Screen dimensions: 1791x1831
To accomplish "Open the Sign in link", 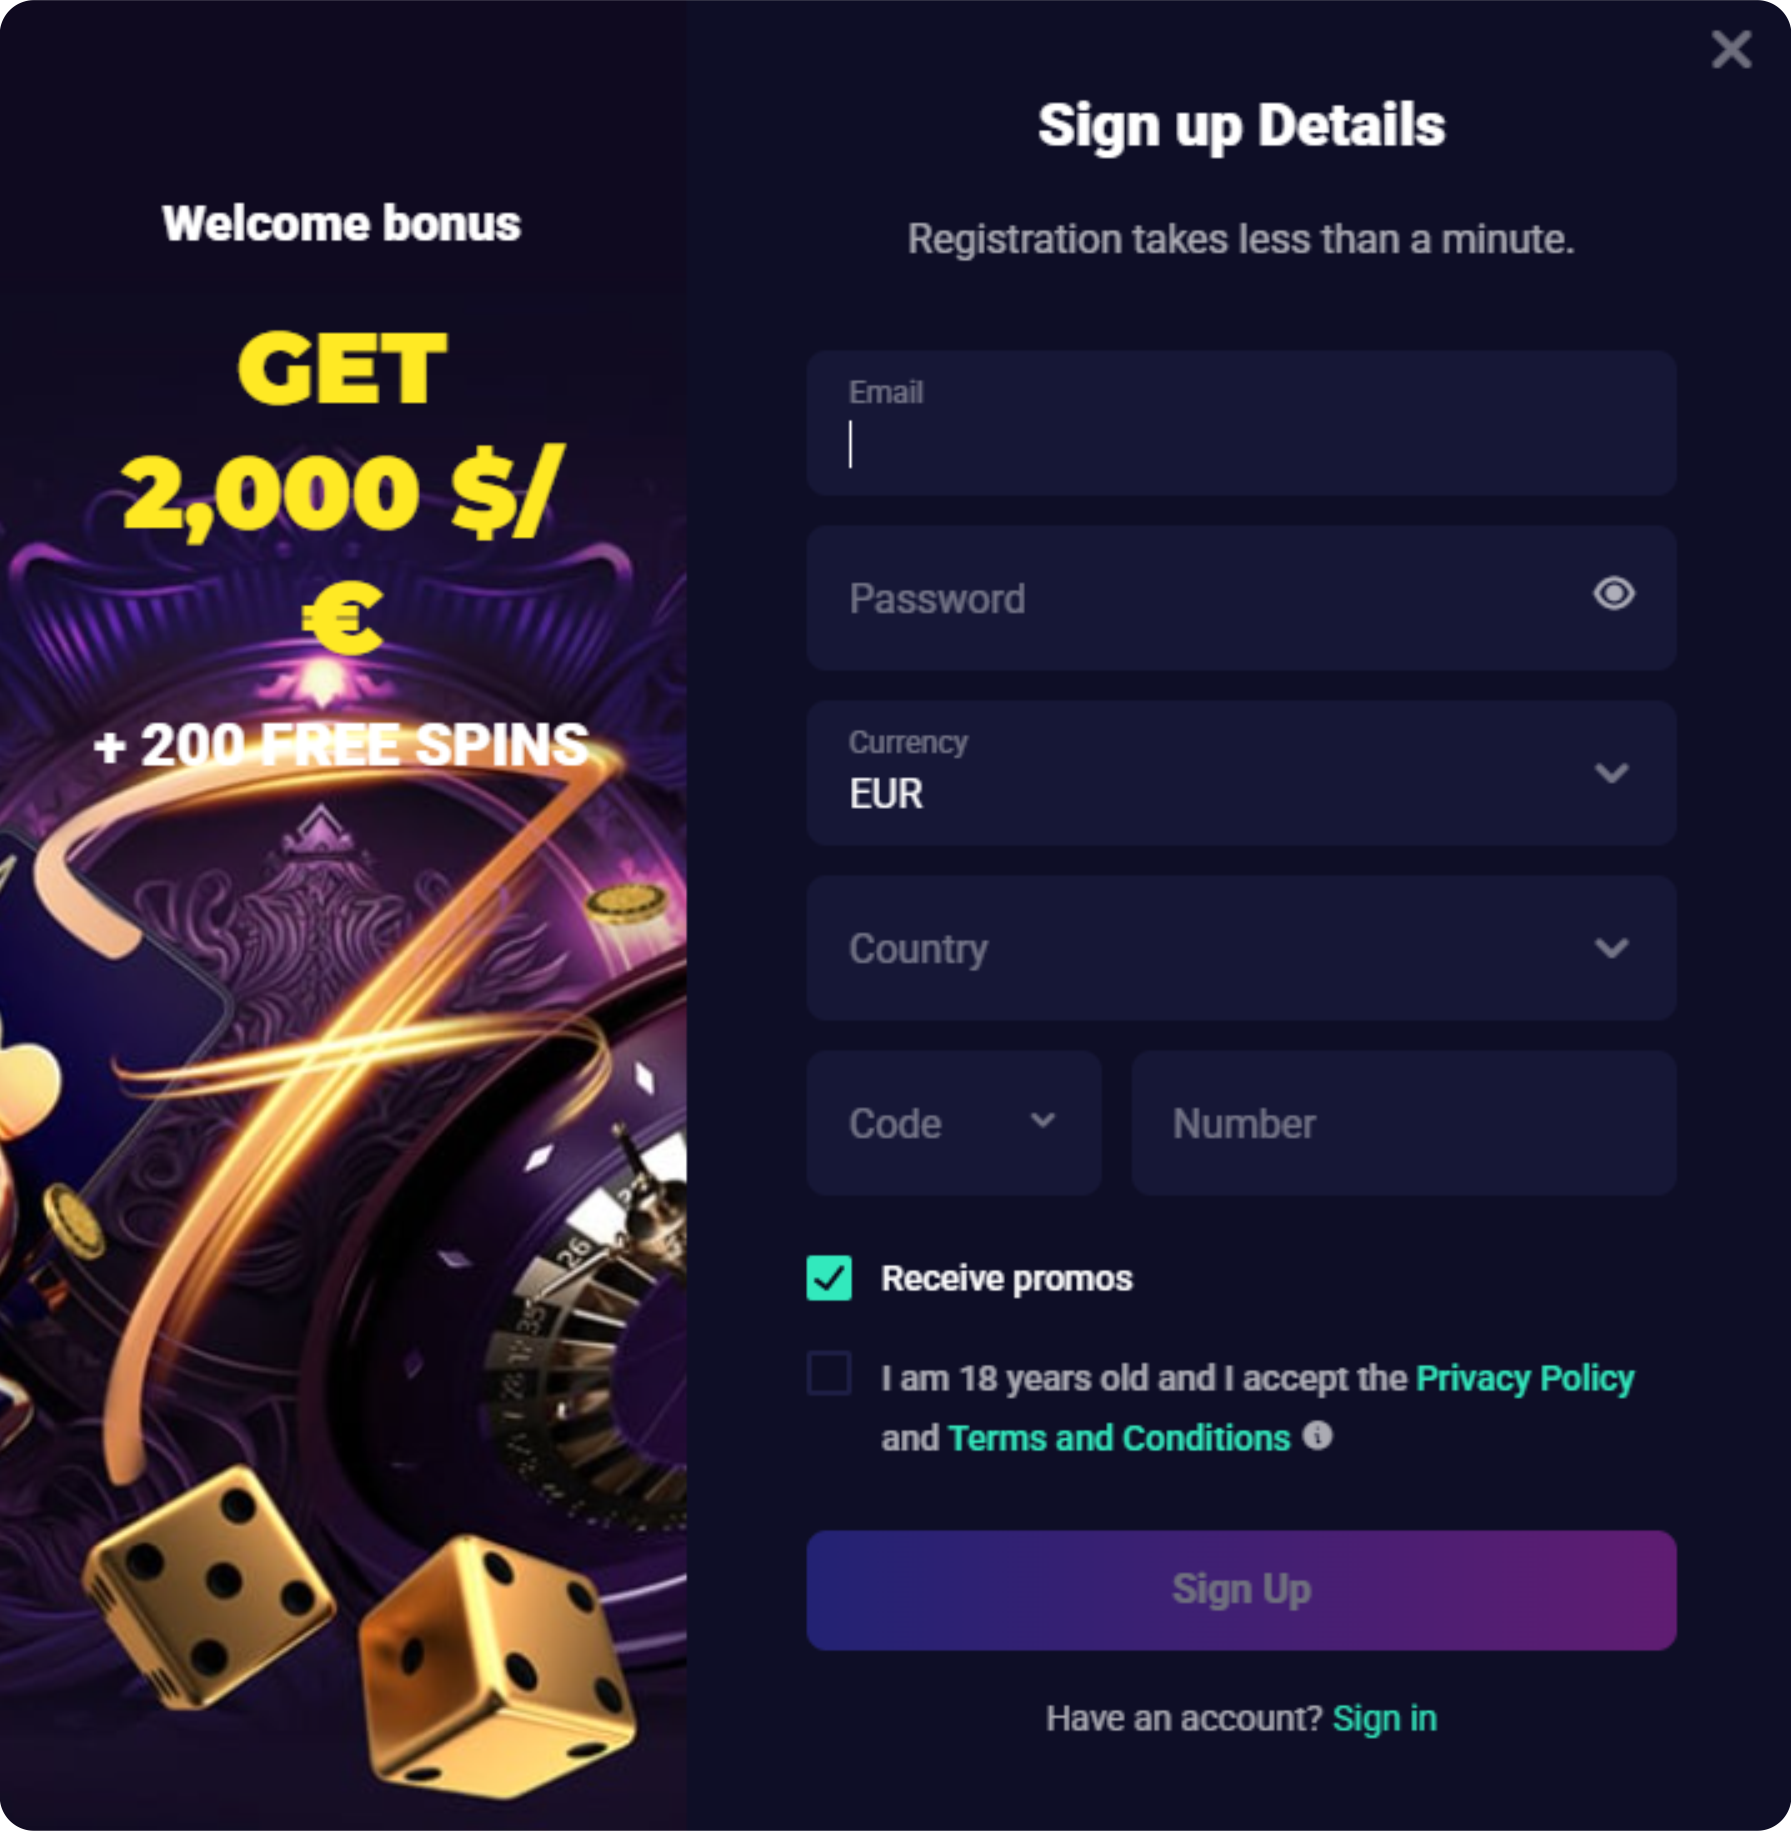I will tap(1384, 1718).
